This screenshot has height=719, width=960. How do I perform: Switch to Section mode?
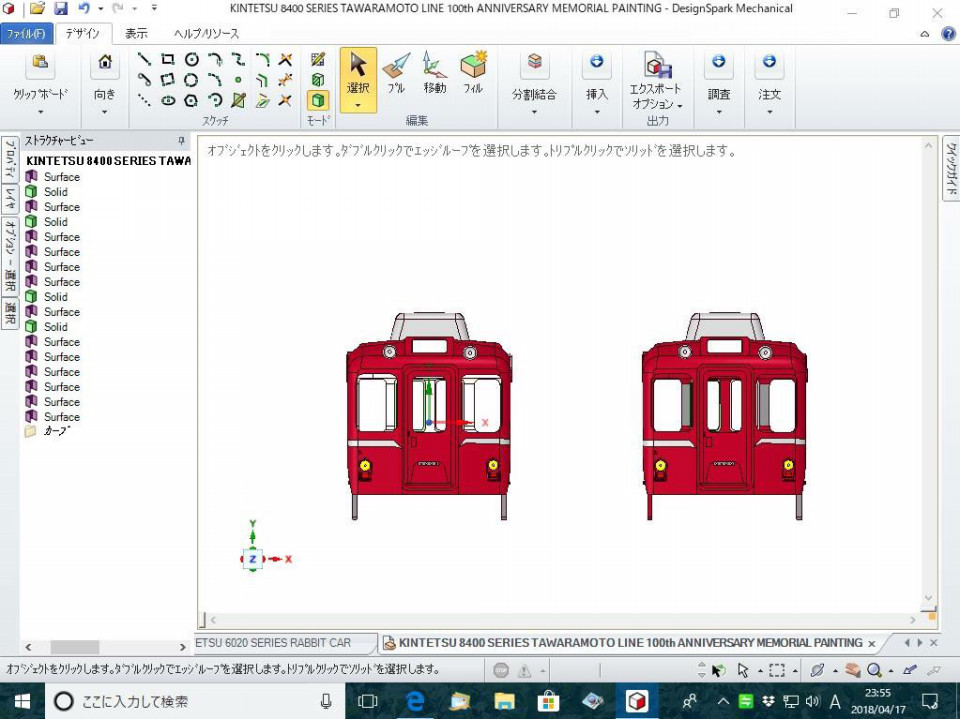point(318,80)
